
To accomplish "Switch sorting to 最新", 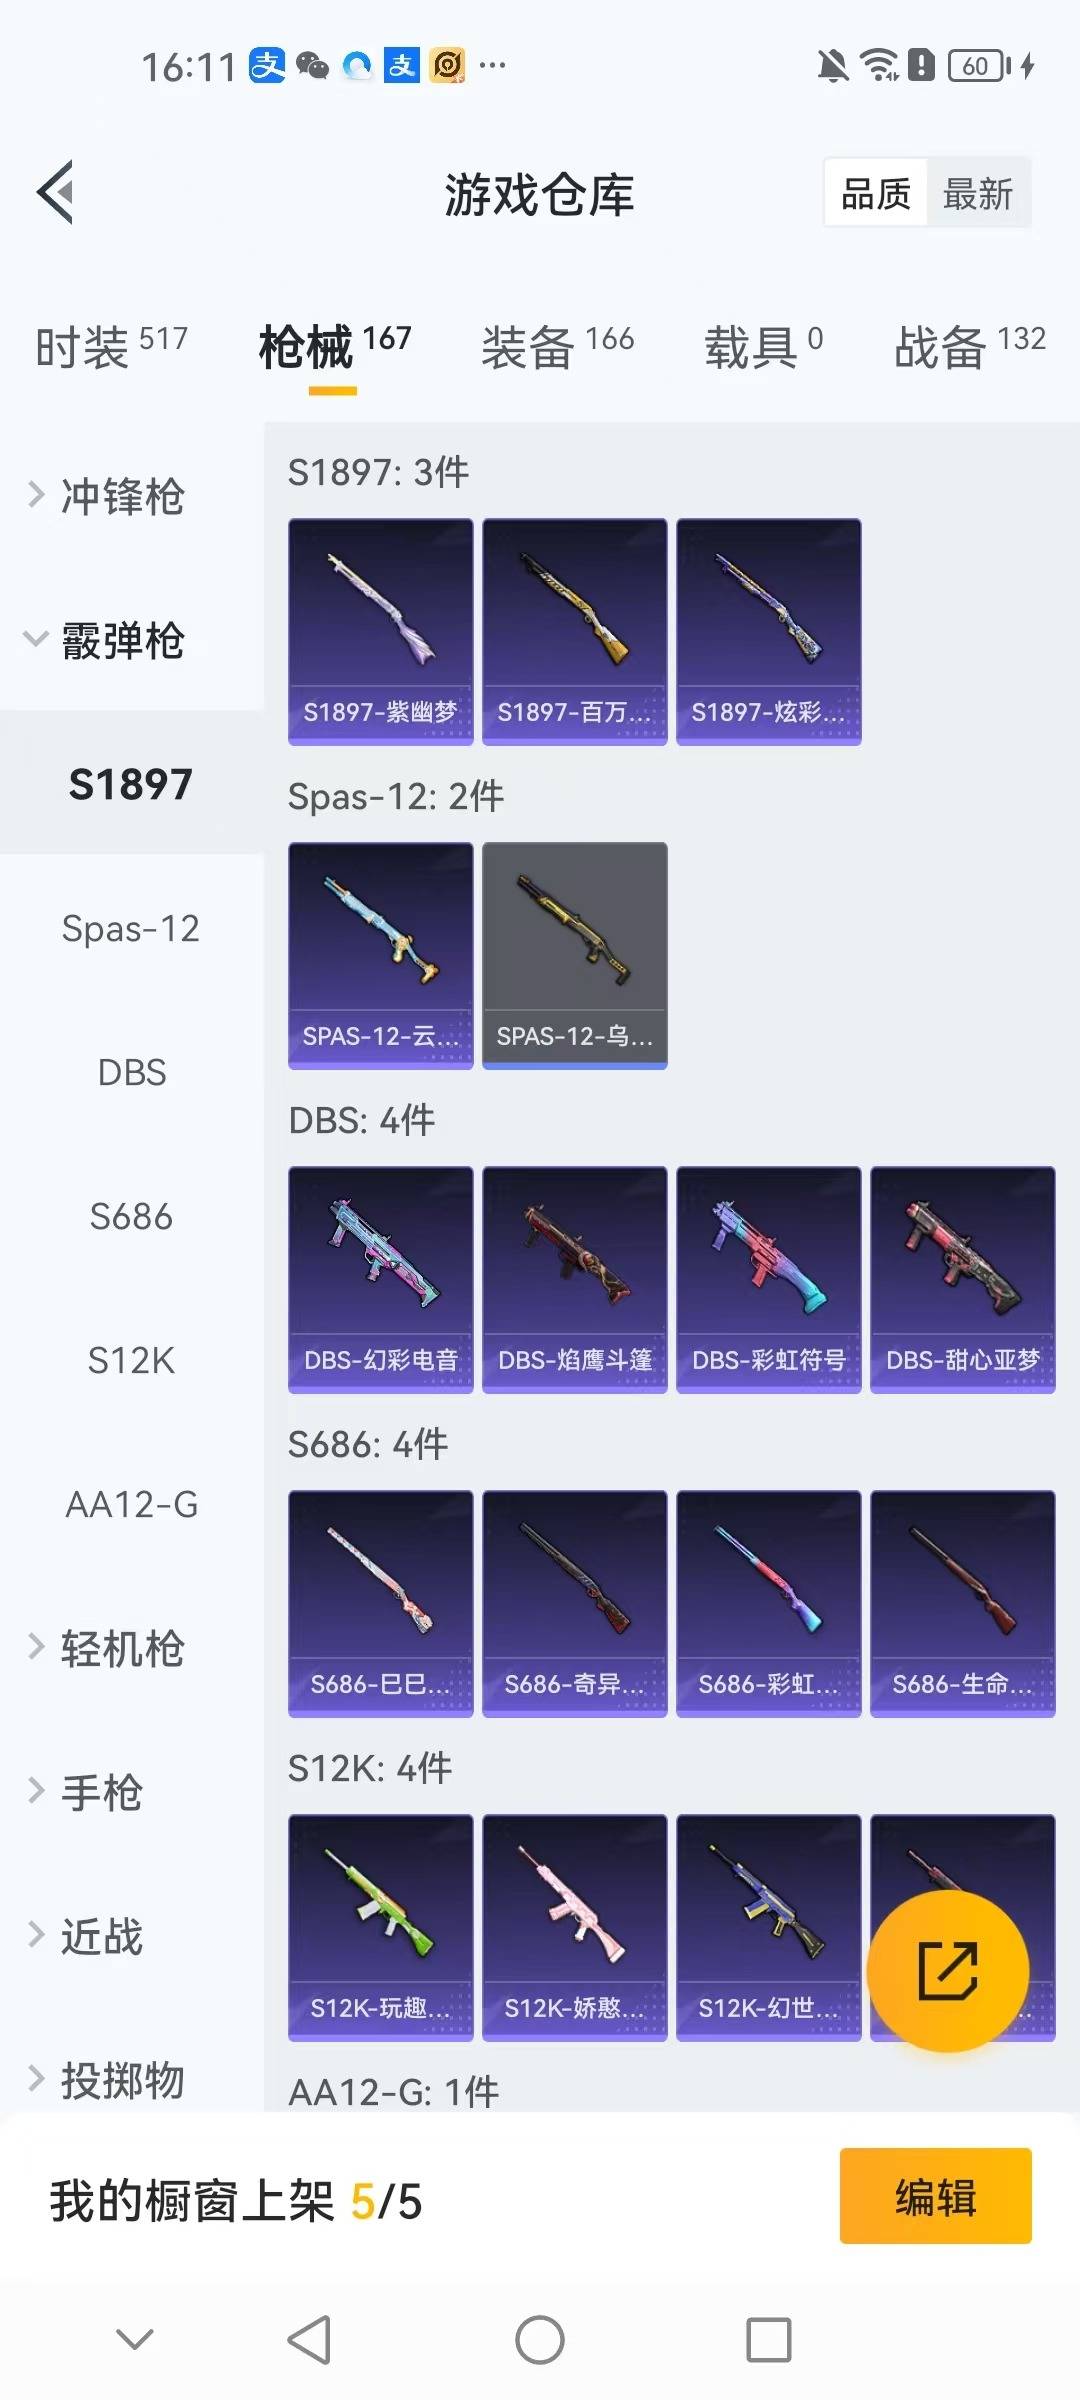I will click(x=978, y=193).
